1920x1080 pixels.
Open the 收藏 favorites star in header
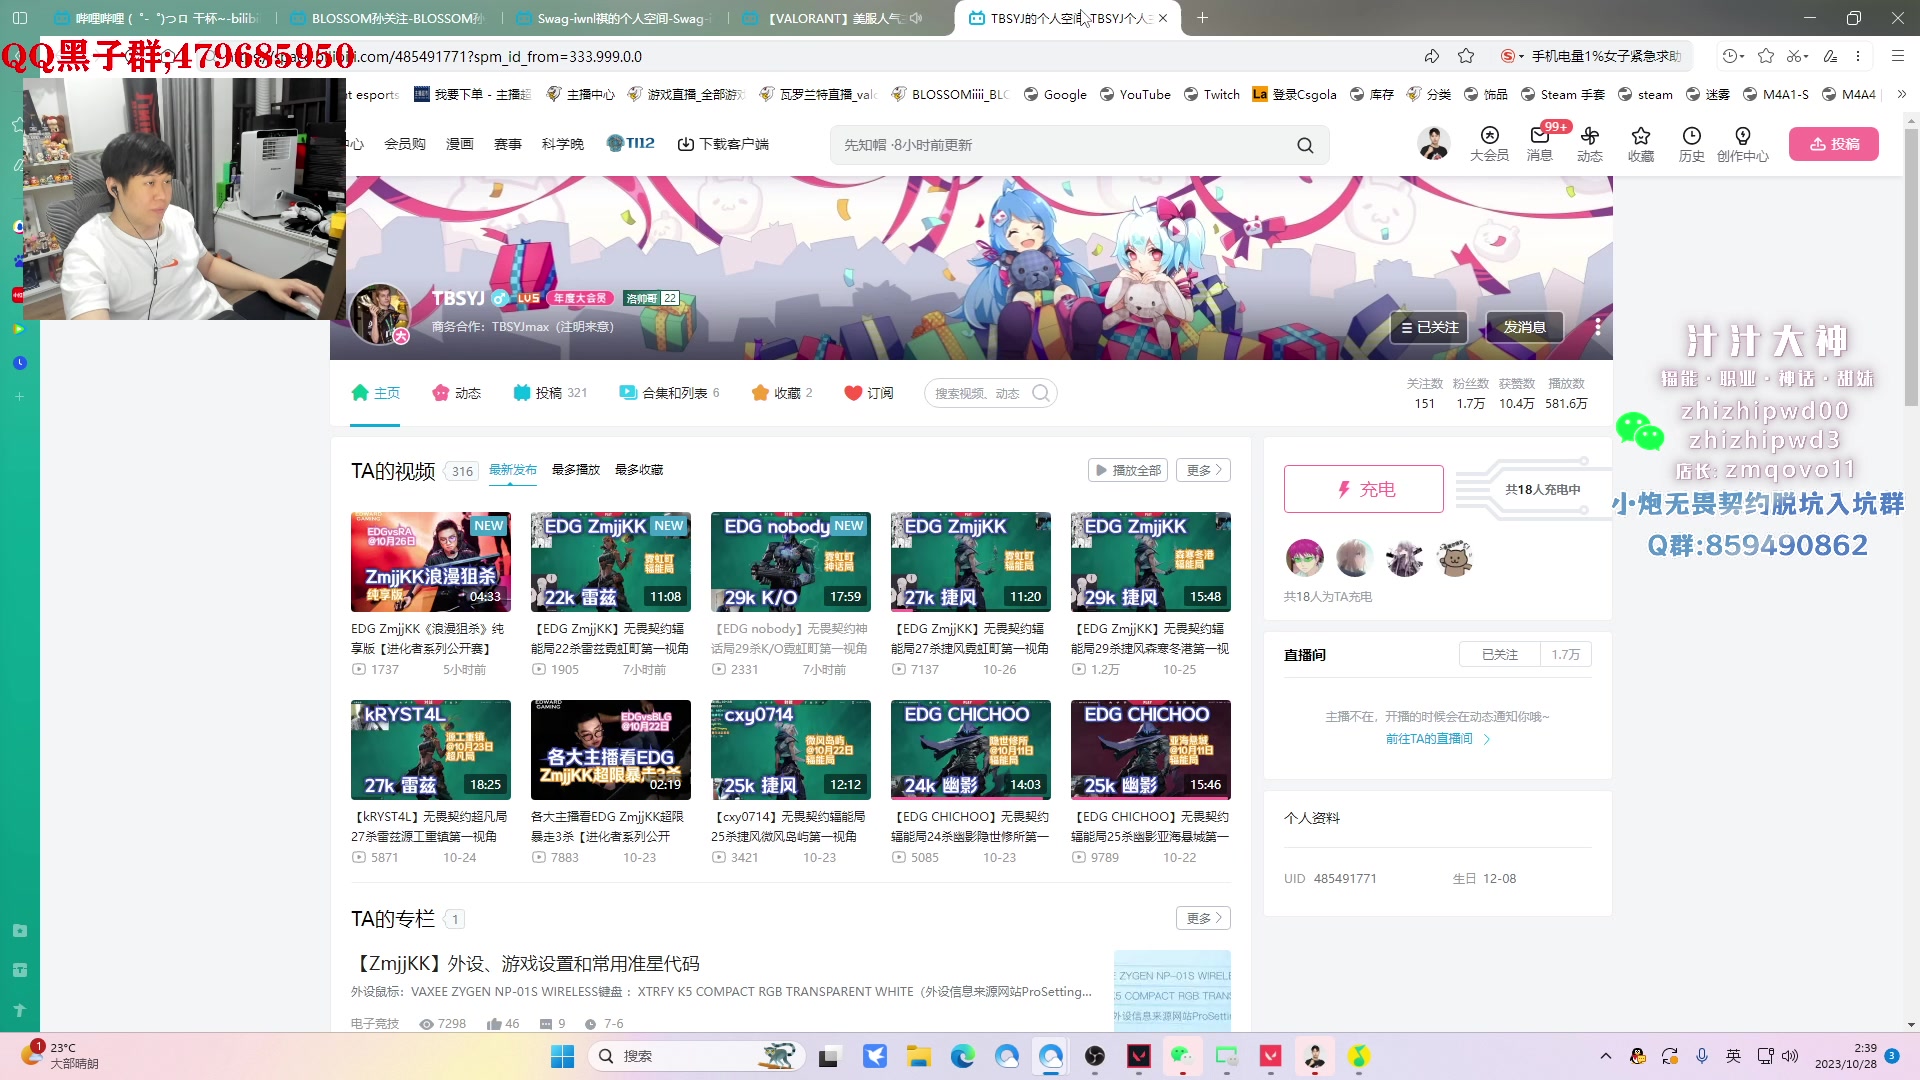tap(1641, 144)
